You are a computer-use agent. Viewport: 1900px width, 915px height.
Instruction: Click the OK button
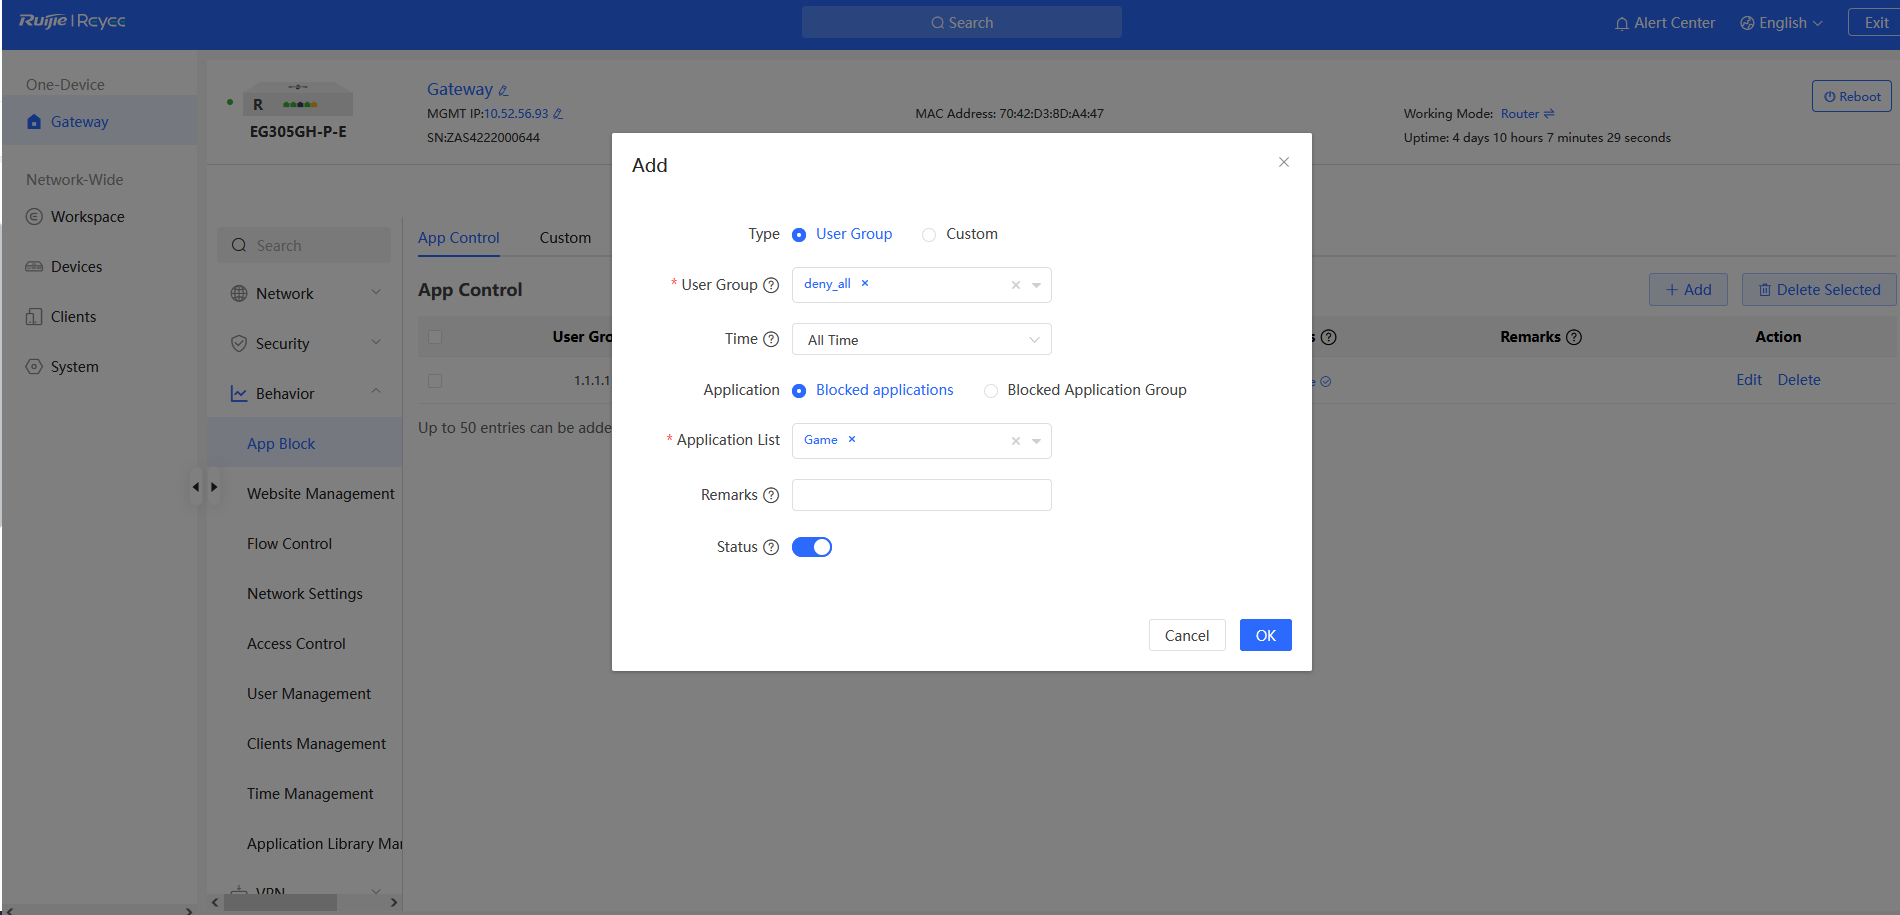tap(1266, 635)
